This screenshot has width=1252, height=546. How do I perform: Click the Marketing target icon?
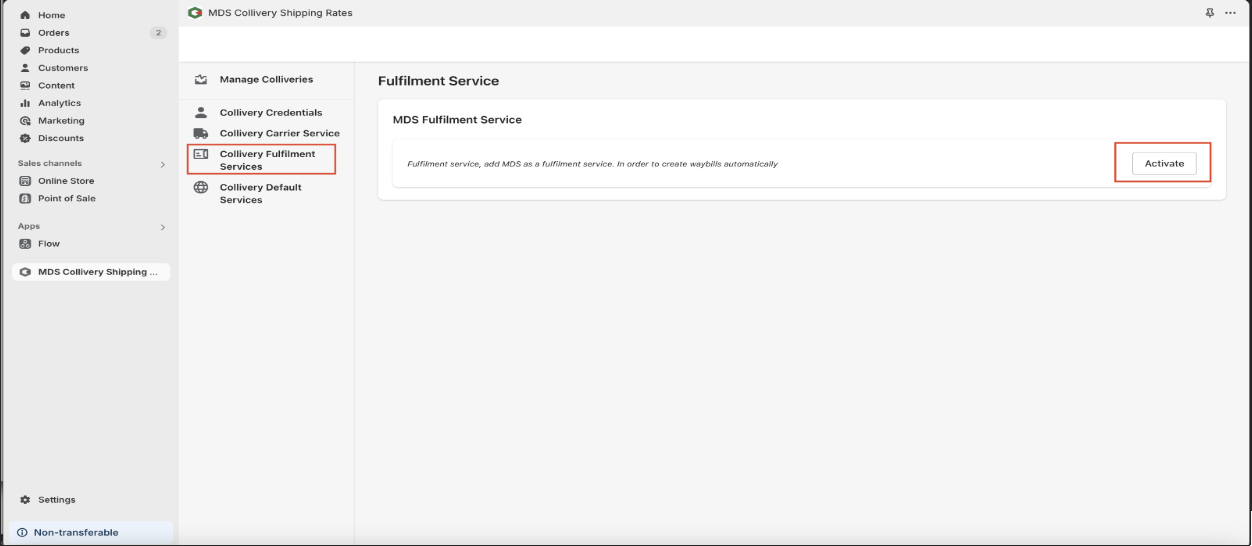coord(25,121)
